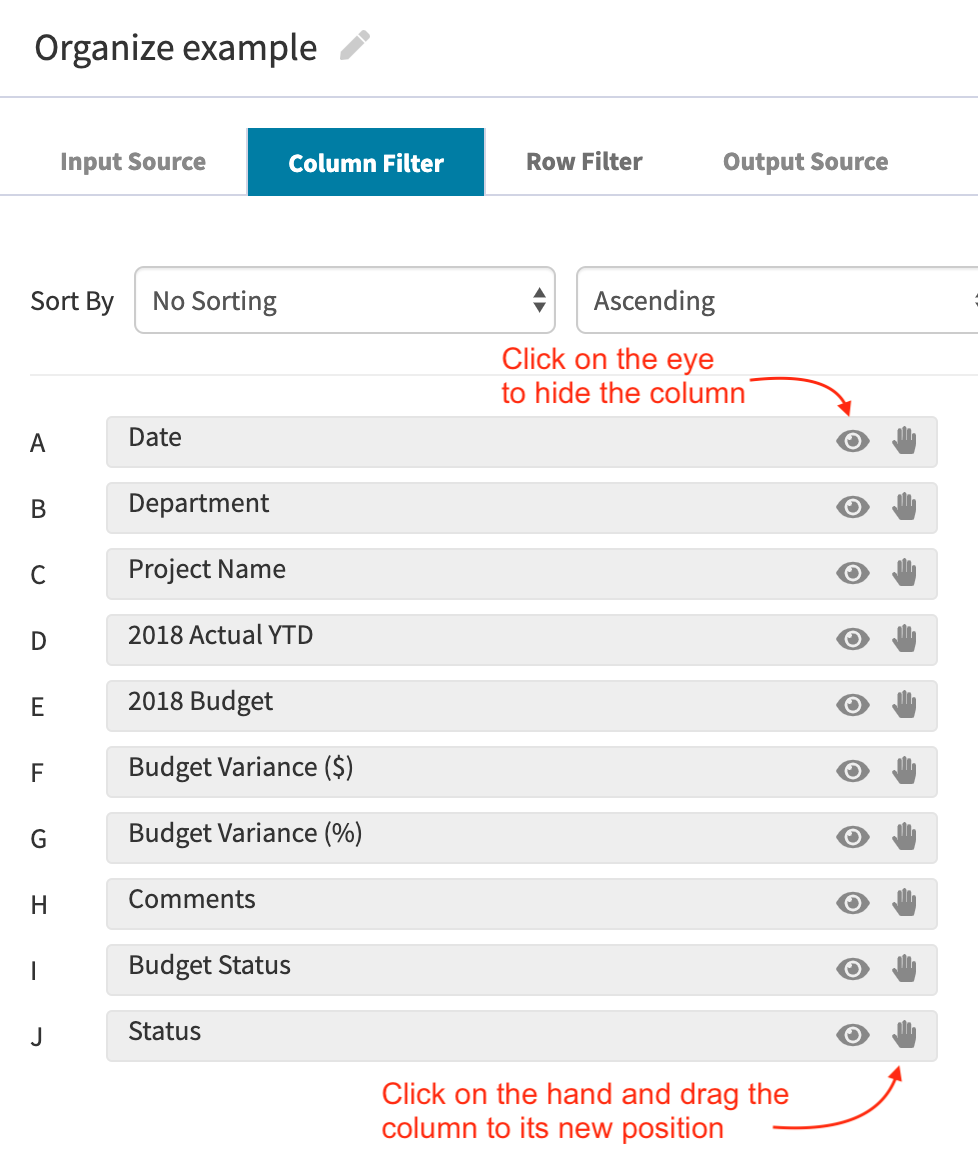Image resolution: width=978 pixels, height=1158 pixels.
Task: Open the No Sorting dropdown
Action: tap(345, 300)
